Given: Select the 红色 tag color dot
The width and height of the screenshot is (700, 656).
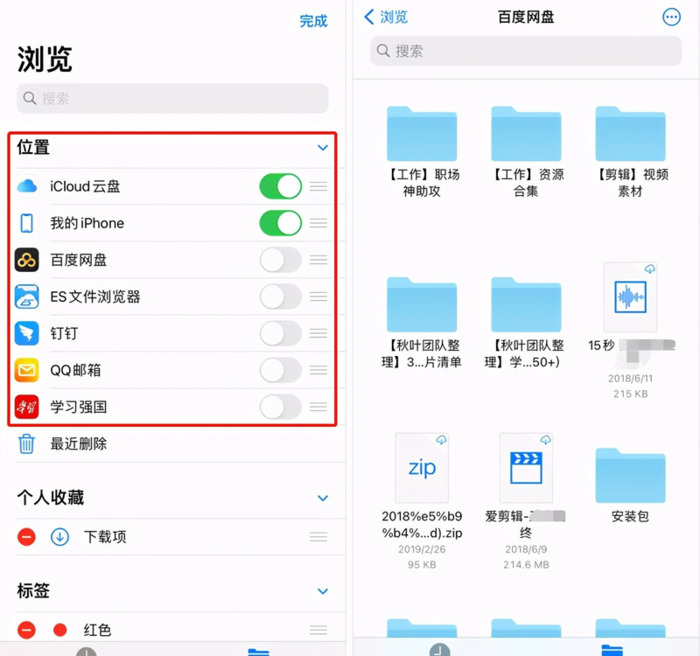Looking at the screenshot, I should 60,630.
